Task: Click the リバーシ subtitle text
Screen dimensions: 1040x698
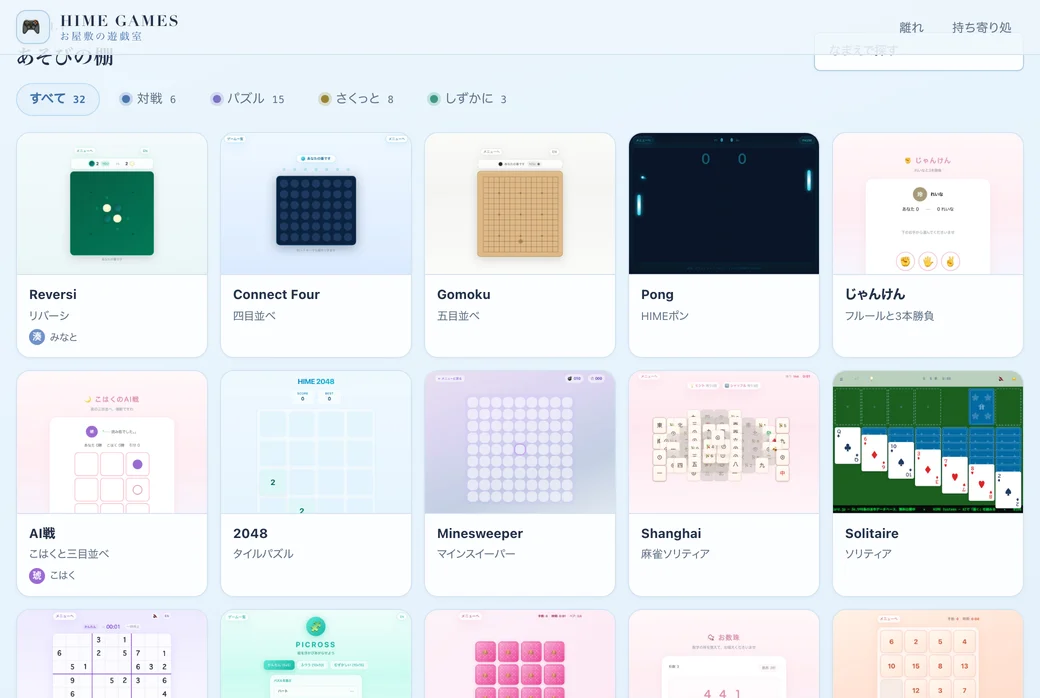Action: pos(49,316)
